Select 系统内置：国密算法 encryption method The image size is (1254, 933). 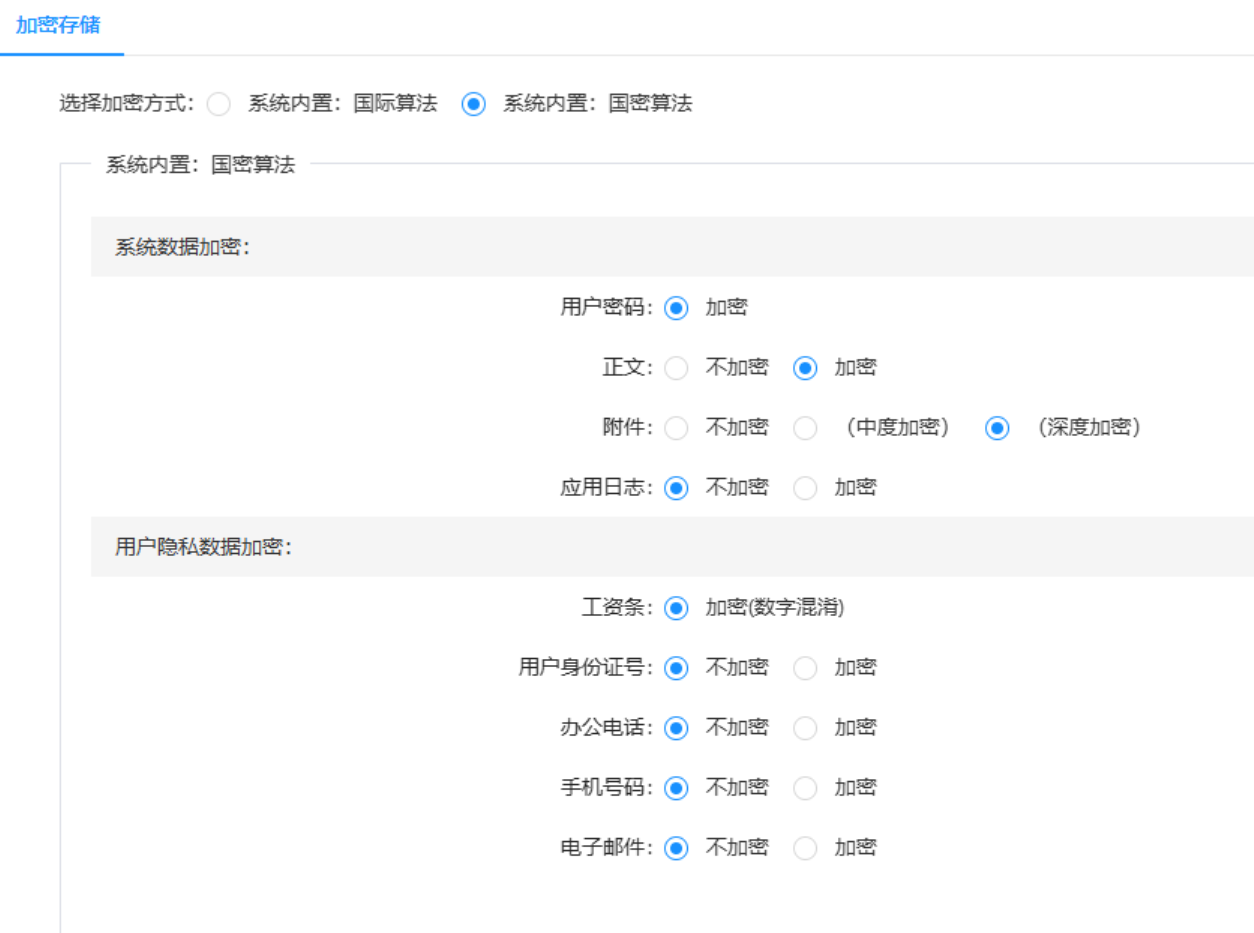474,103
